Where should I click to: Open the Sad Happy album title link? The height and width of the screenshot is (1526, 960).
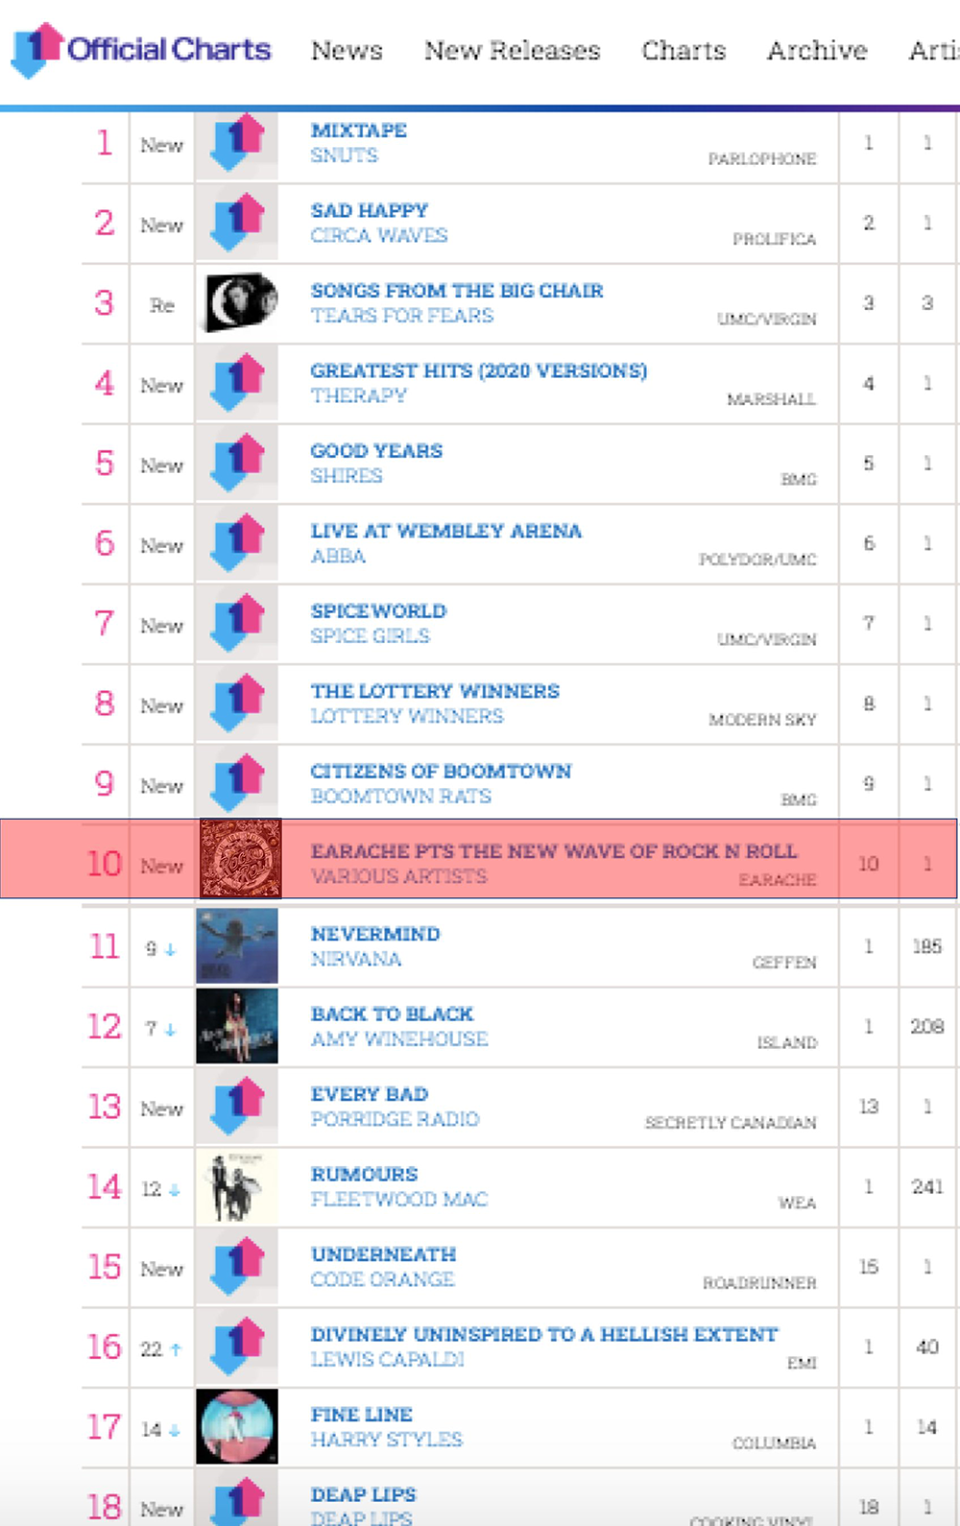[x=369, y=210]
